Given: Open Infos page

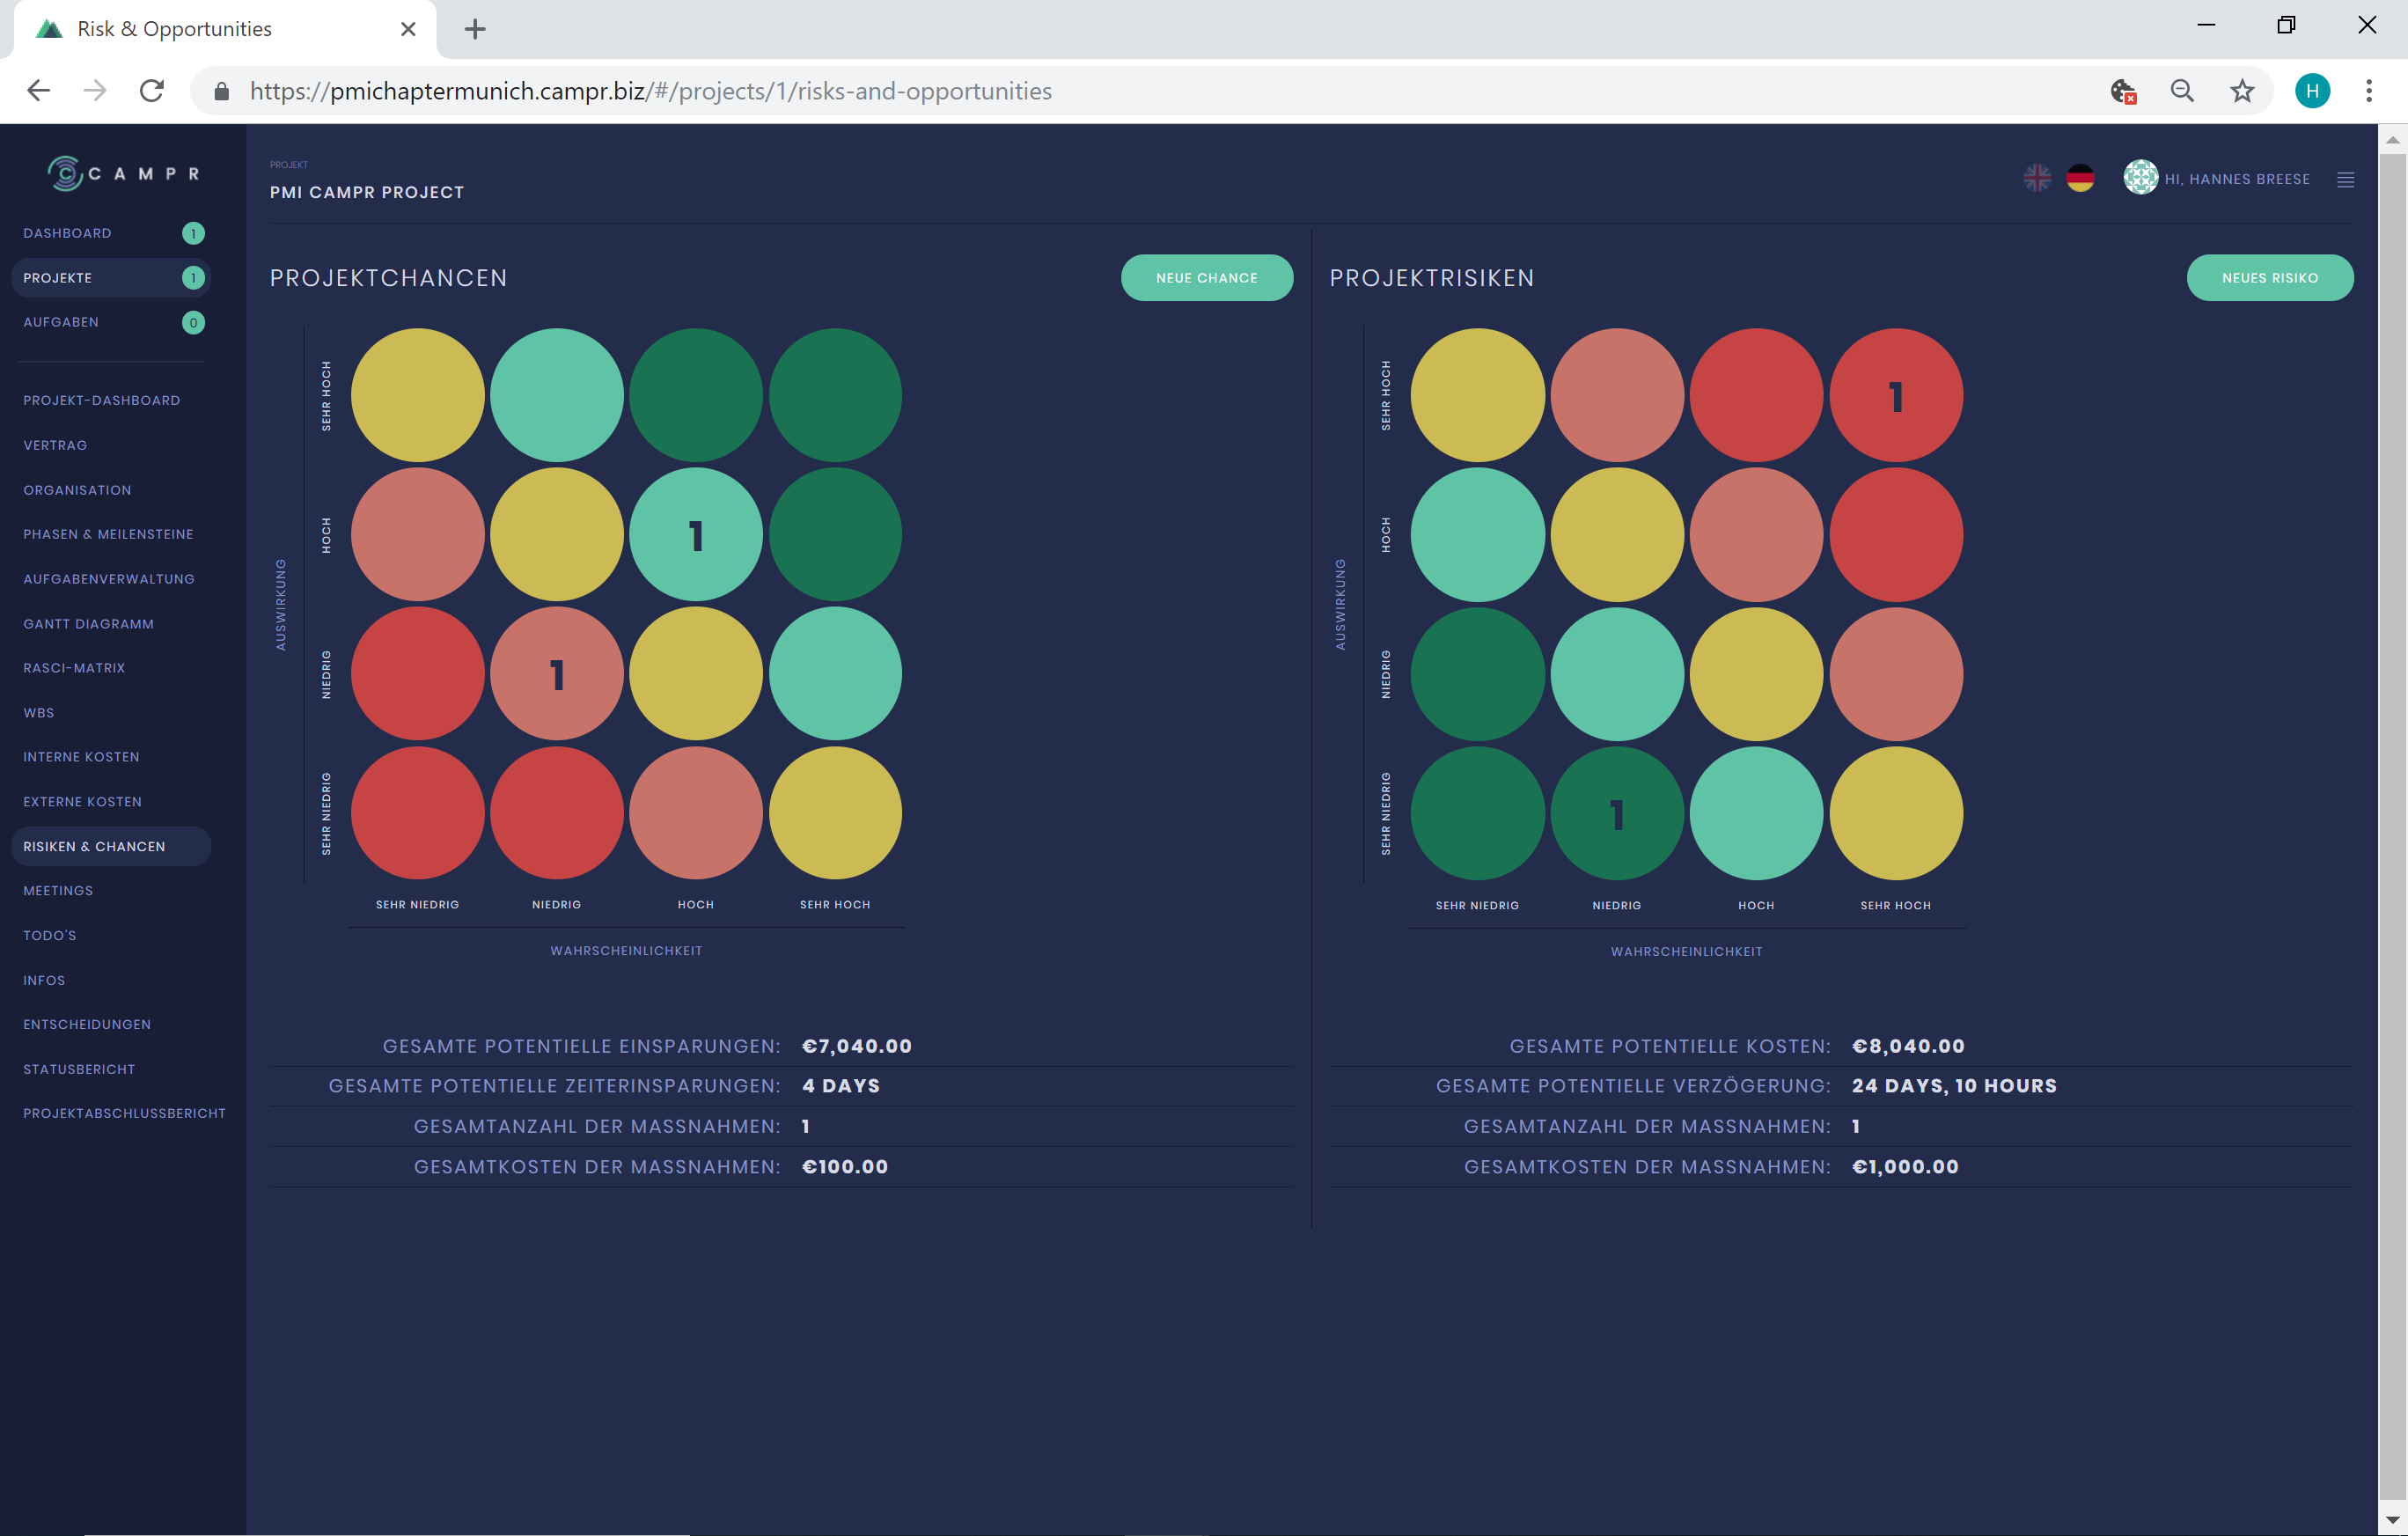Looking at the screenshot, I should (x=44, y=980).
